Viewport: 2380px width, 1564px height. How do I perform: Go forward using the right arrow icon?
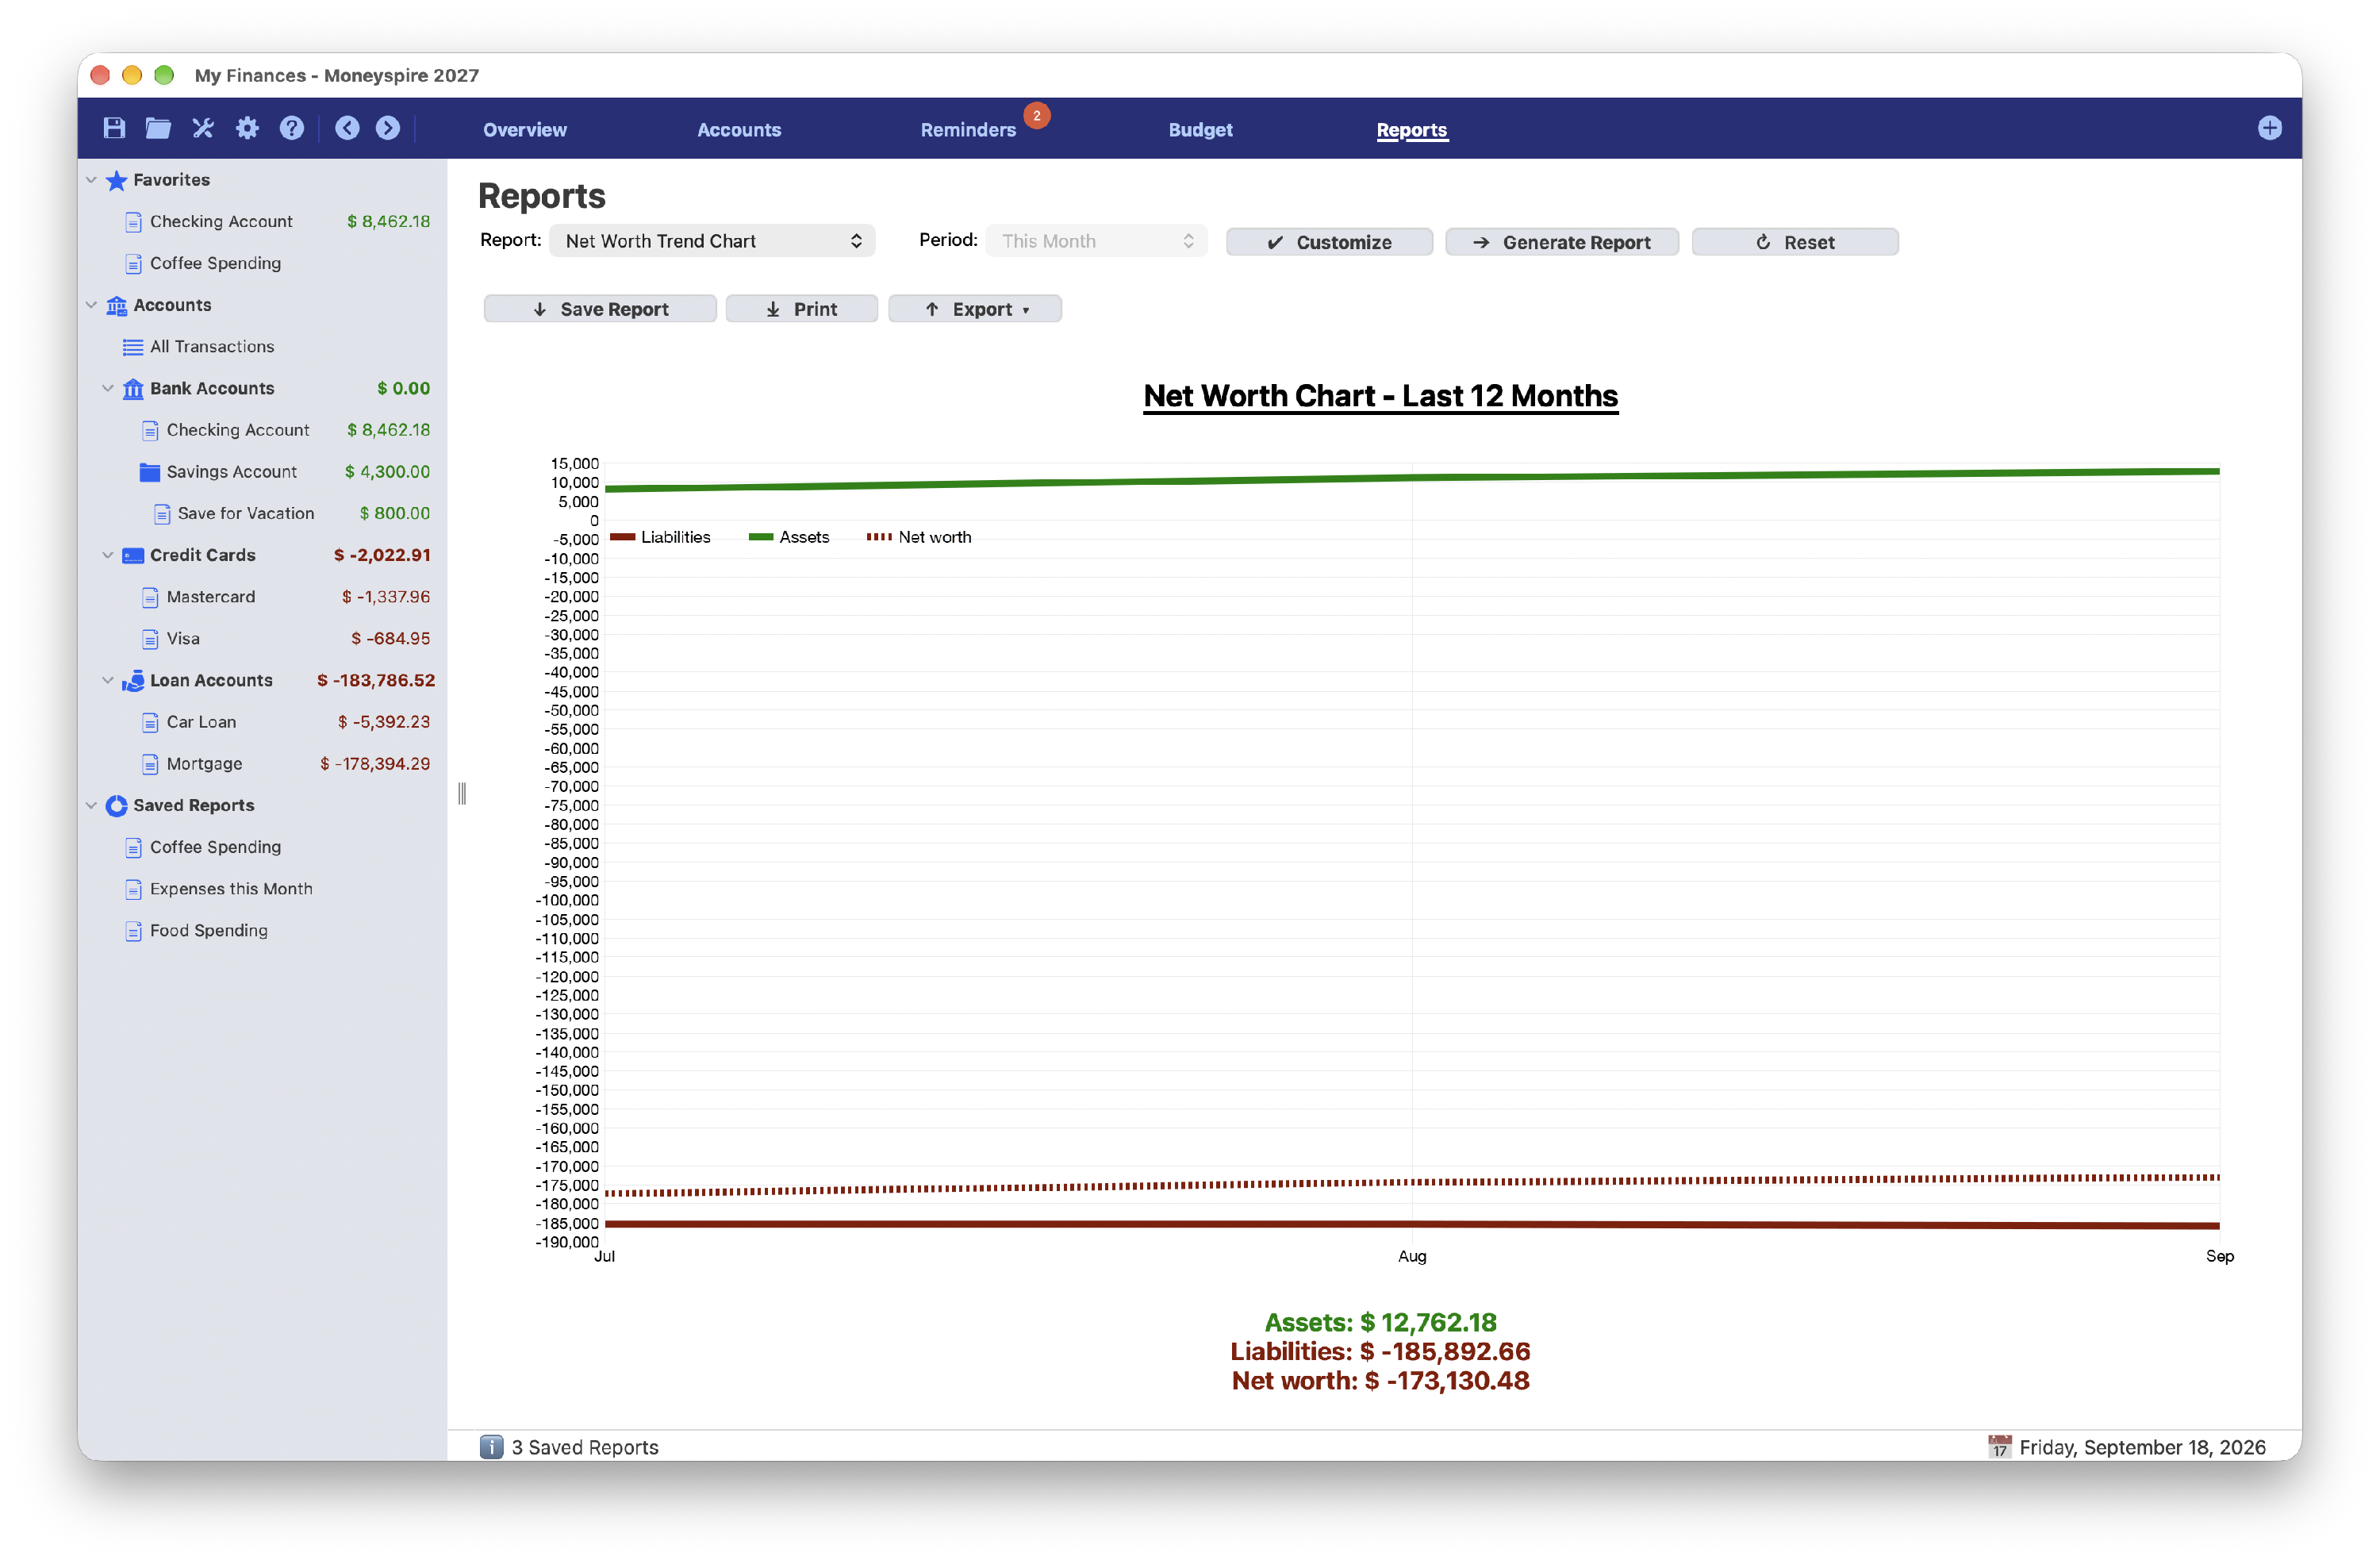coord(388,128)
